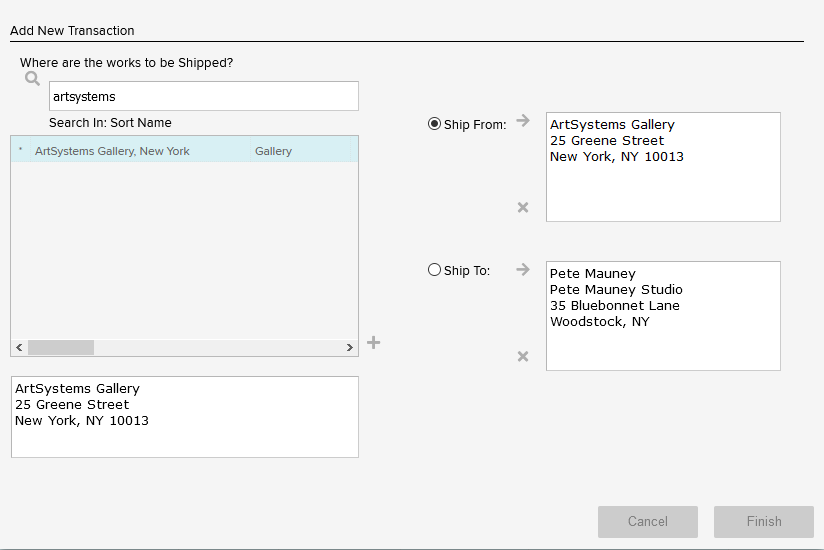Click the 'Search In: Sort Name' label
Viewport: 824px width, 550px height.
[110, 123]
